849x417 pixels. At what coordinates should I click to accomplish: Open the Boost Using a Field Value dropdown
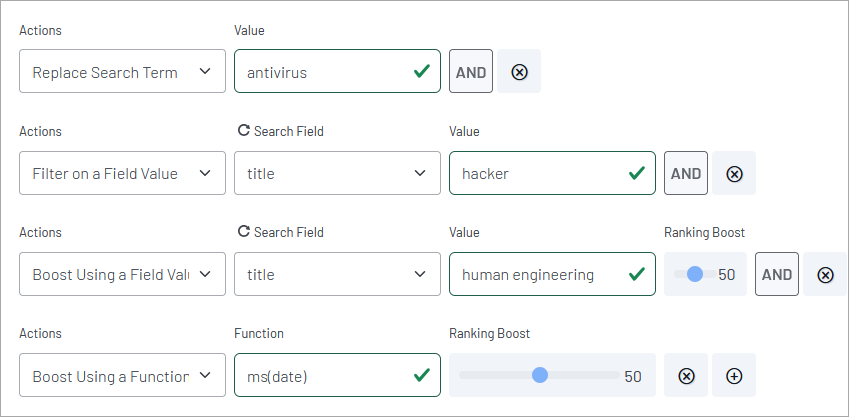click(122, 274)
